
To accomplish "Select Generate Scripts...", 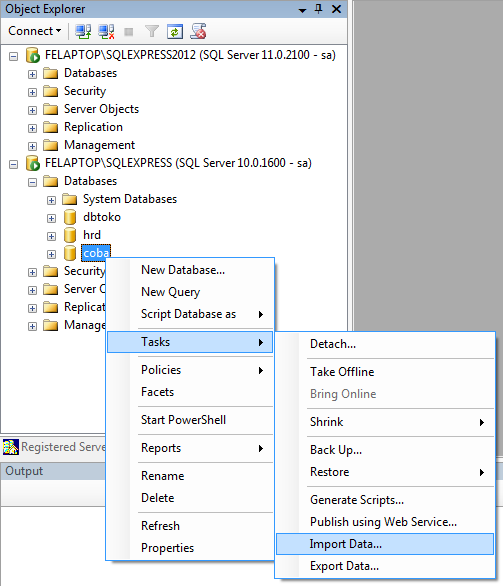I will coord(385,500).
